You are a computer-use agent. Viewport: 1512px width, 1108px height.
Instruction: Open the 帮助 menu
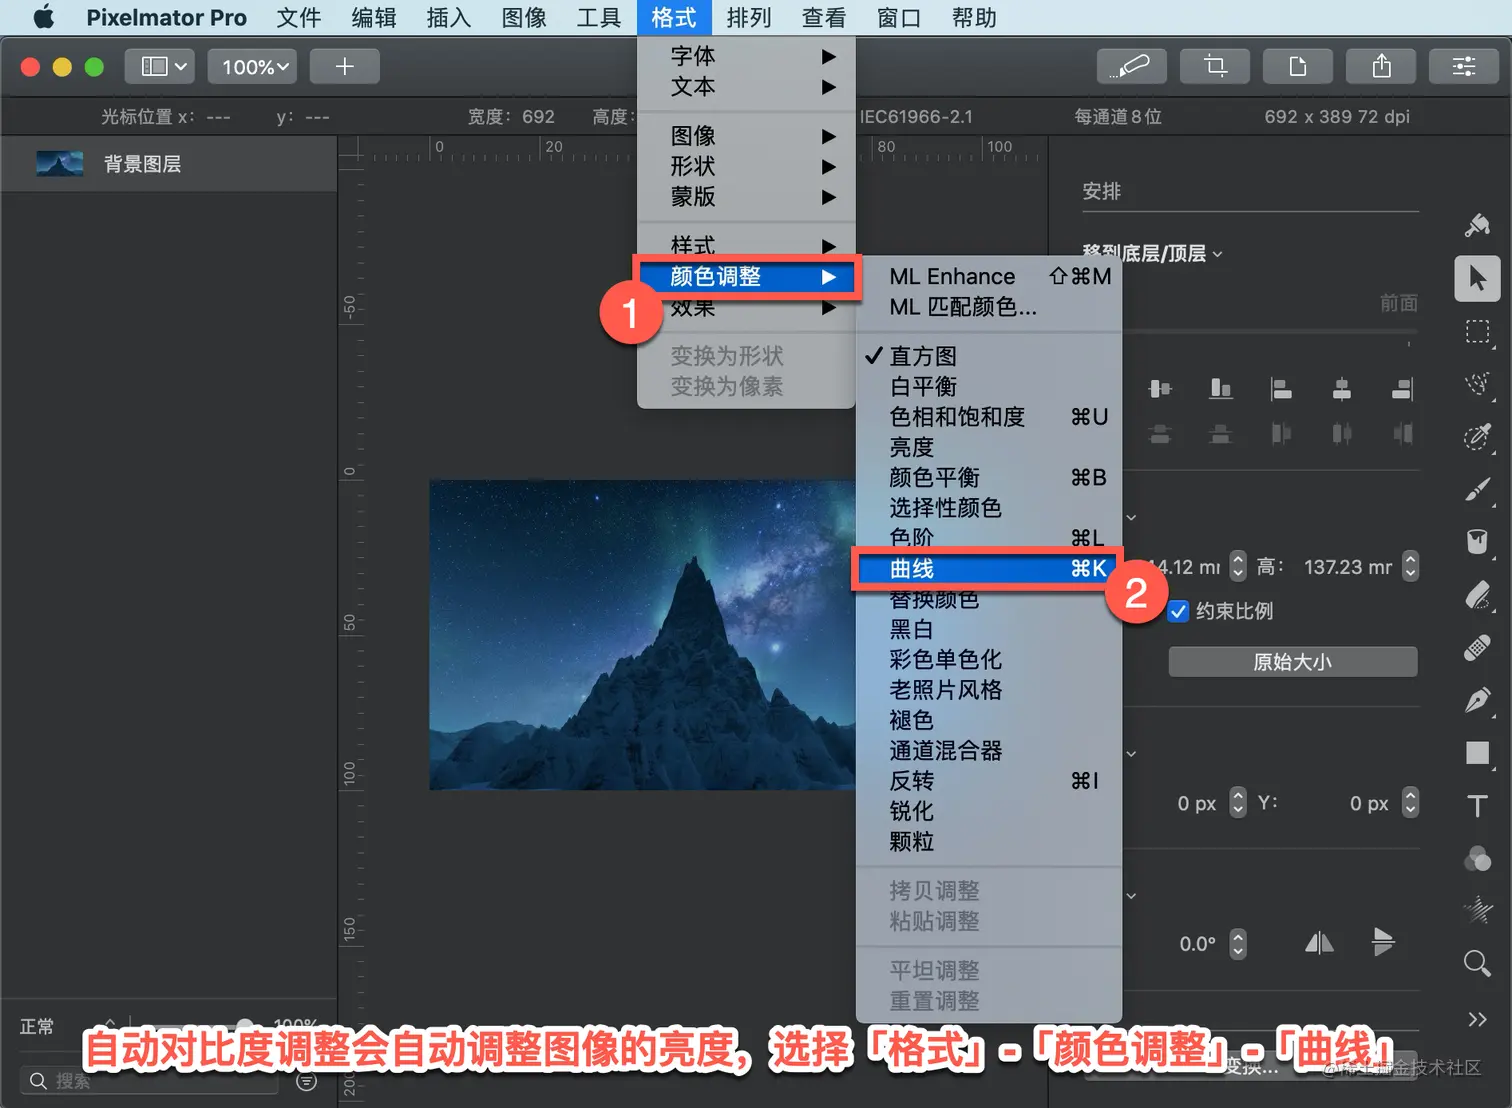pos(974,17)
